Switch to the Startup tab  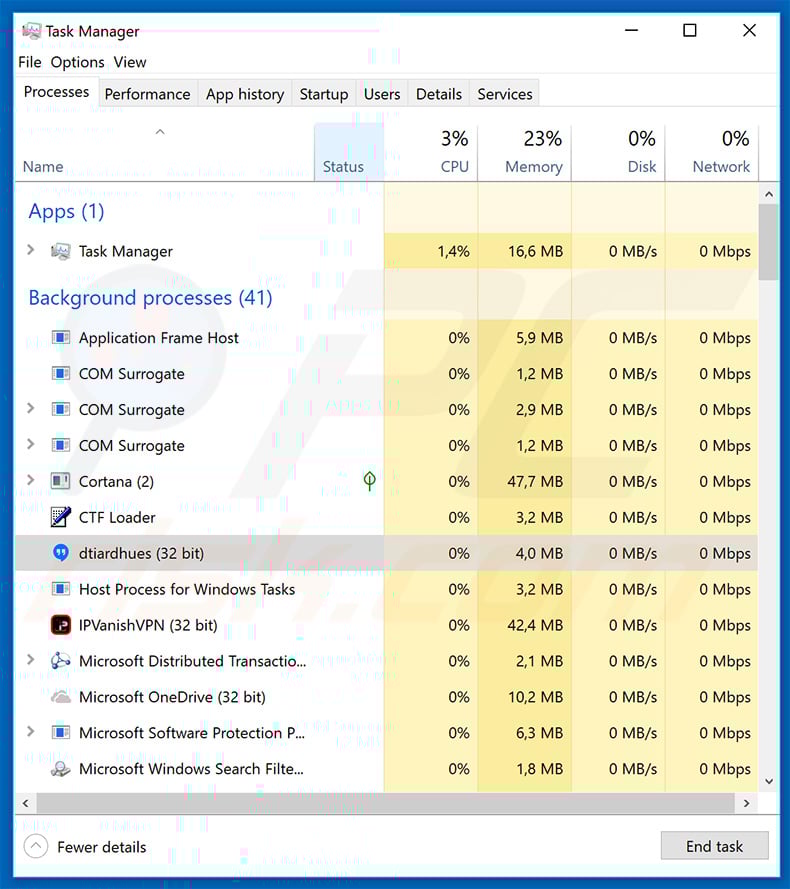(x=324, y=94)
